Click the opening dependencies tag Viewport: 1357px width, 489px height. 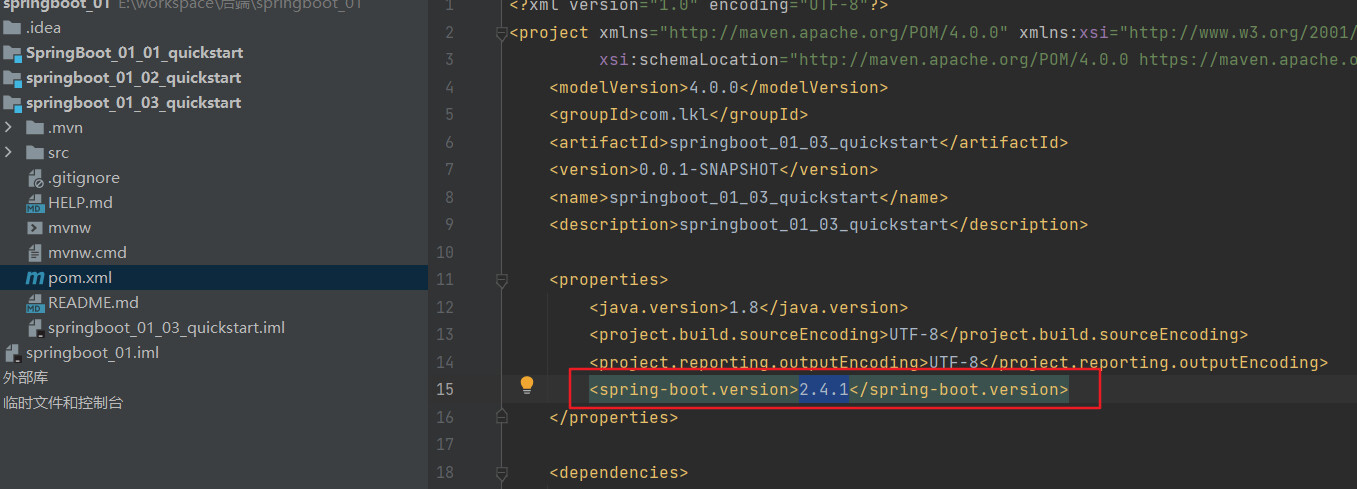618,472
